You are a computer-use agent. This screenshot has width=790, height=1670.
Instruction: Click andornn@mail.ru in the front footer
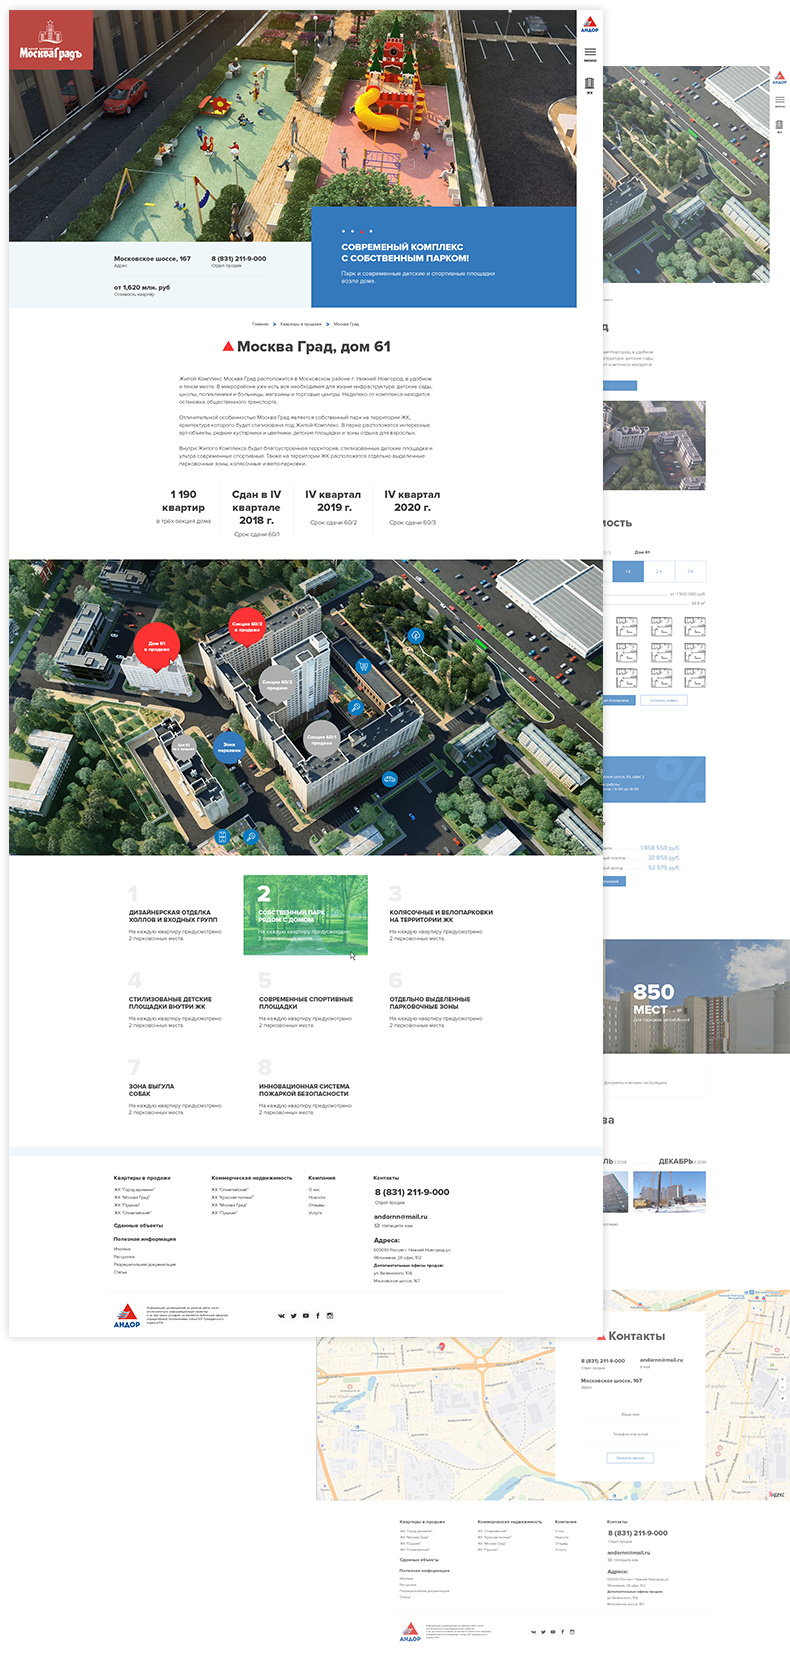(401, 1217)
